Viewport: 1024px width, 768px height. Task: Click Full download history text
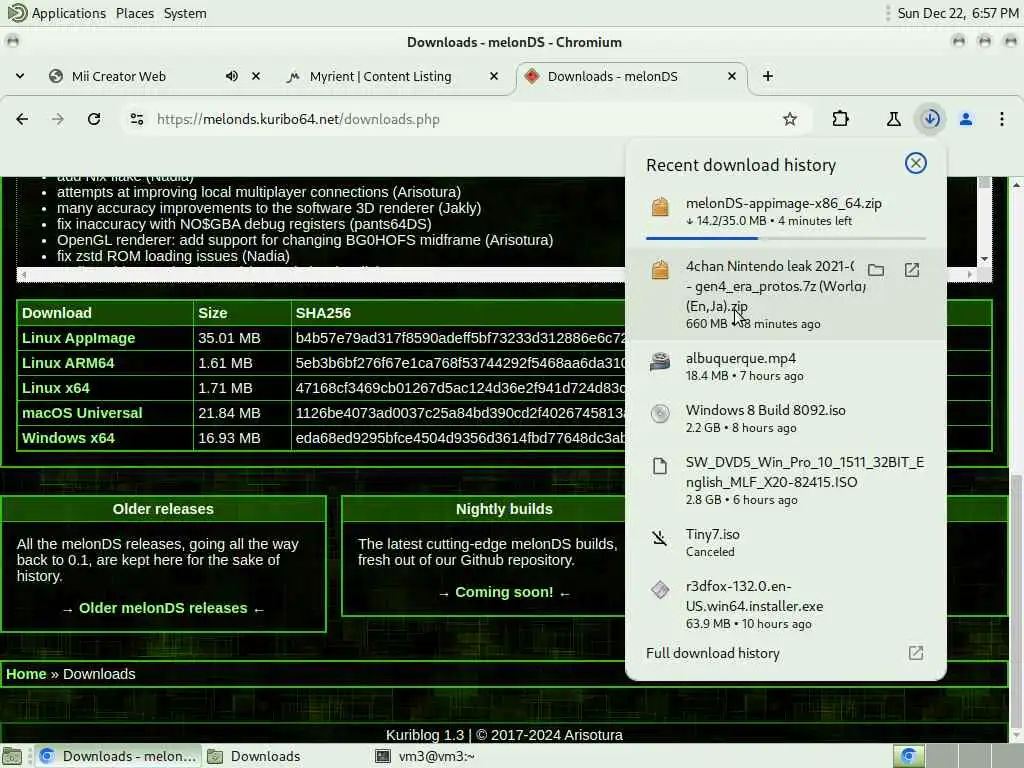712,653
